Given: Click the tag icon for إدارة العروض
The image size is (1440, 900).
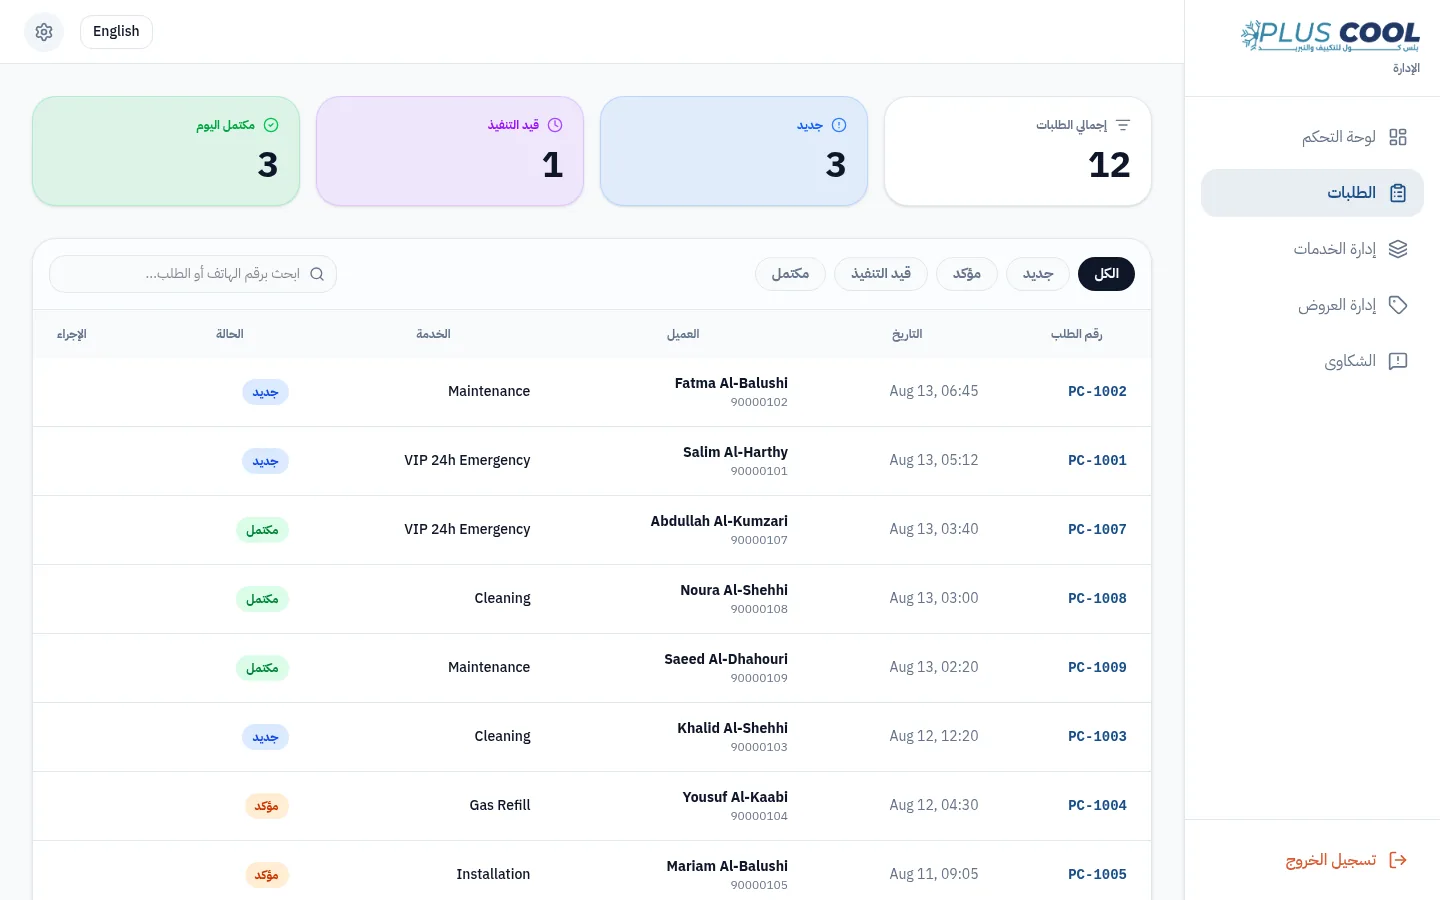Looking at the screenshot, I should 1398,305.
